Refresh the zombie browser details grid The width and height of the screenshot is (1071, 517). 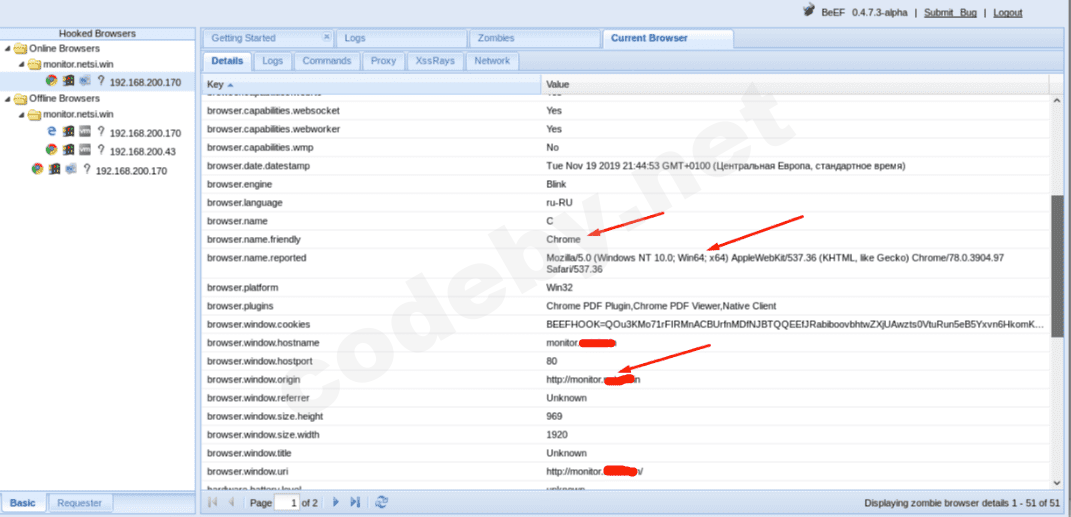tap(381, 503)
